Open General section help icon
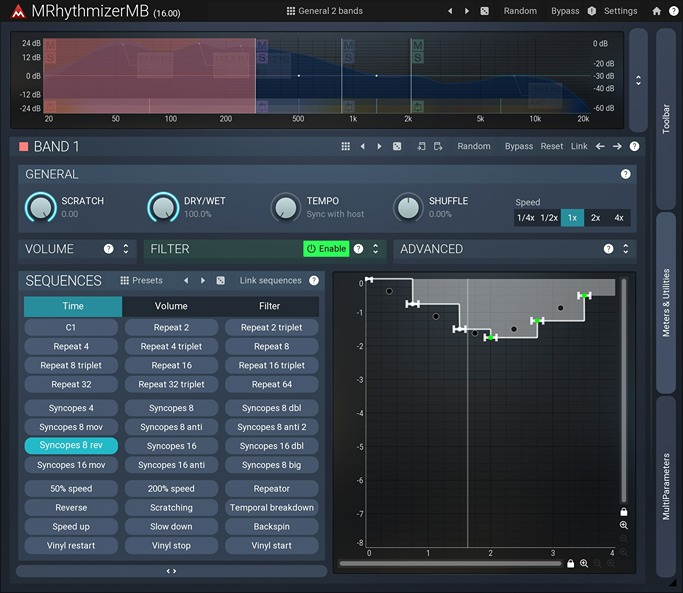Image resolution: width=683 pixels, height=593 pixels. click(626, 174)
